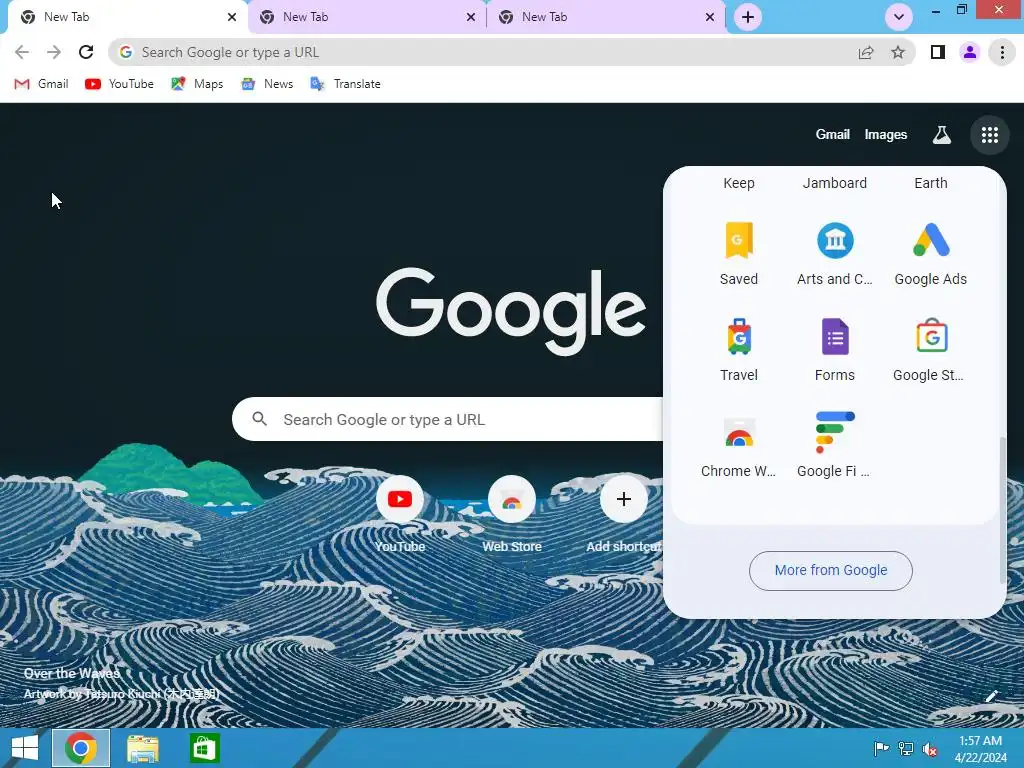Close the third New Tab
This screenshot has width=1024, height=768.
click(710, 17)
